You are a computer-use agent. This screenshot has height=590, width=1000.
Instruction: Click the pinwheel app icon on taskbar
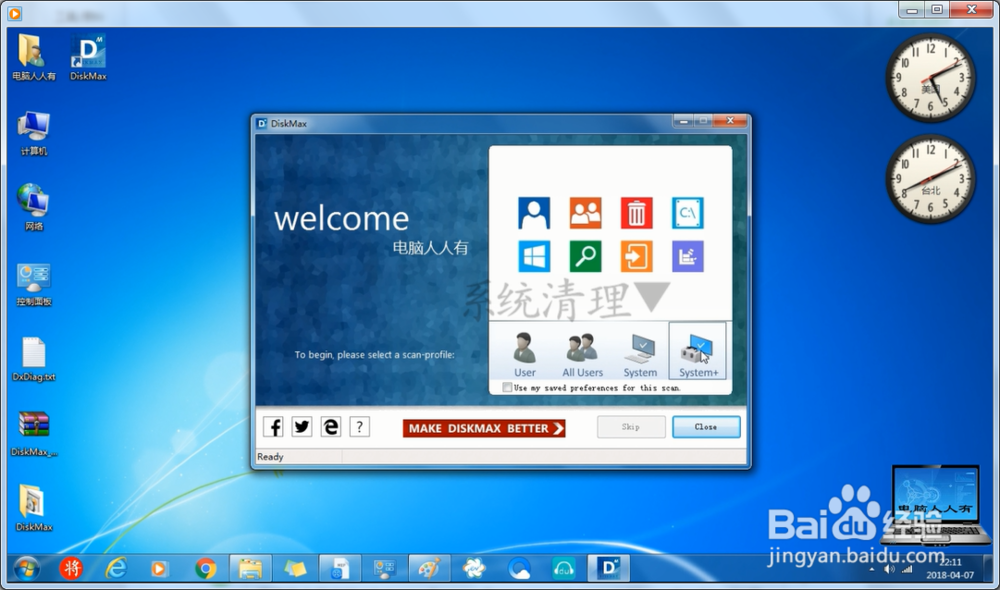click(474, 568)
